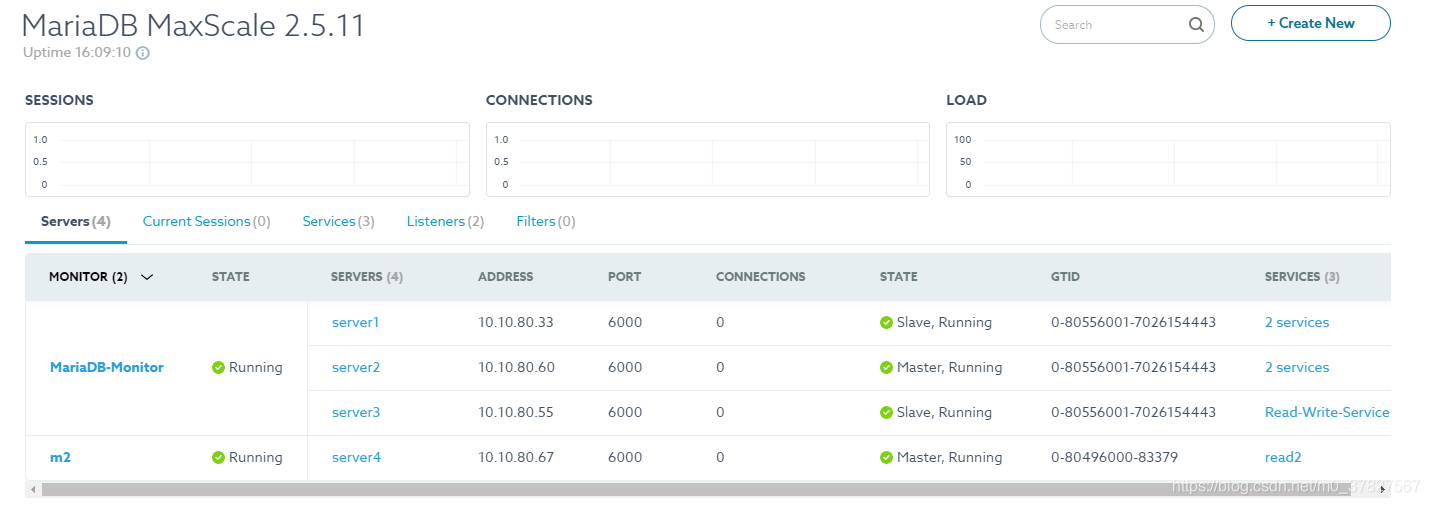Click the green status icon for MariaDB-Monitor
This screenshot has width=1430, height=505.
click(218, 367)
